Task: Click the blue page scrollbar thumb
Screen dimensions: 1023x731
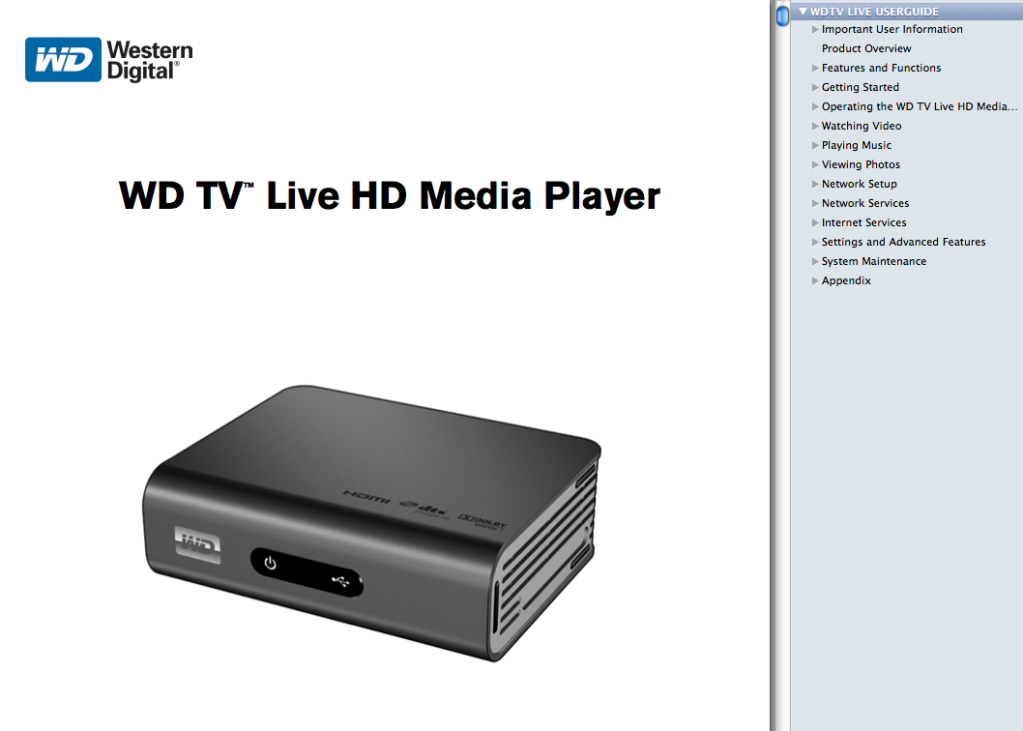Action: click(782, 15)
